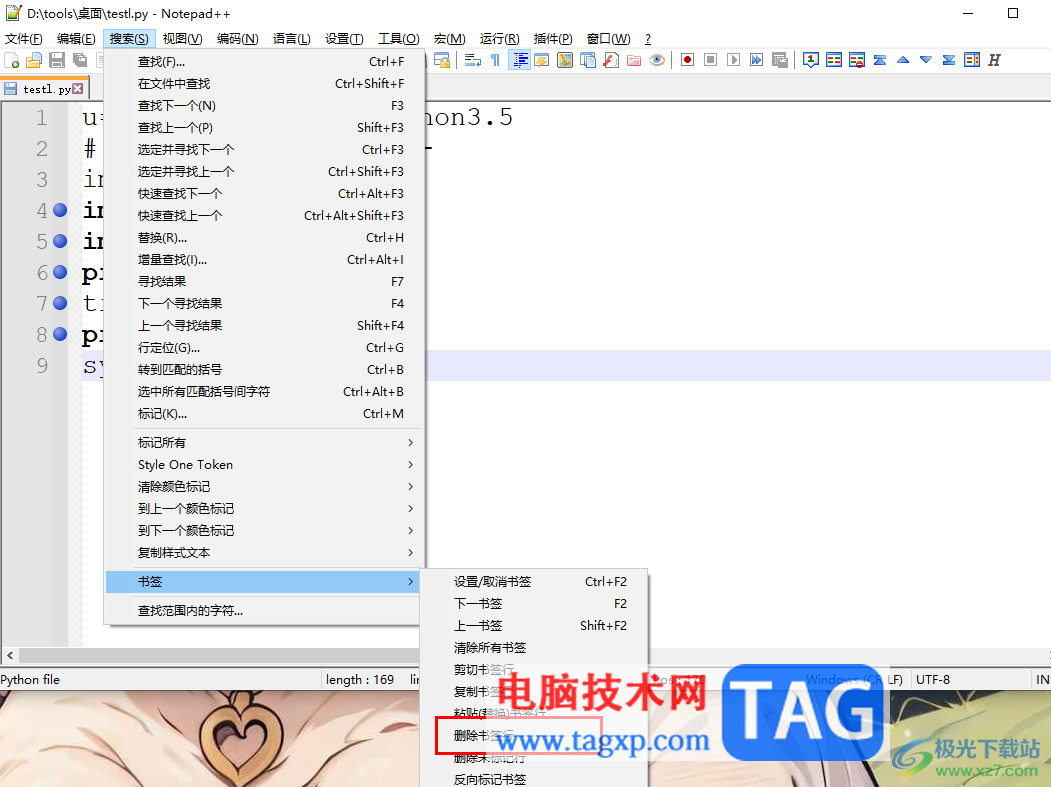Click the blue jump-to-last-difference icon
The image size is (1051, 787).
948,60
